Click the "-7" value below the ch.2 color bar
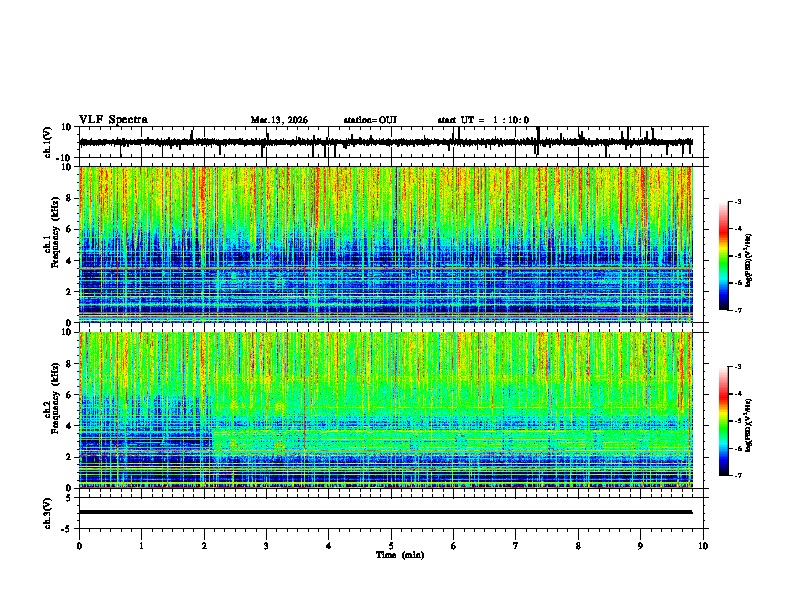This screenshot has width=792, height=612. (x=738, y=475)
